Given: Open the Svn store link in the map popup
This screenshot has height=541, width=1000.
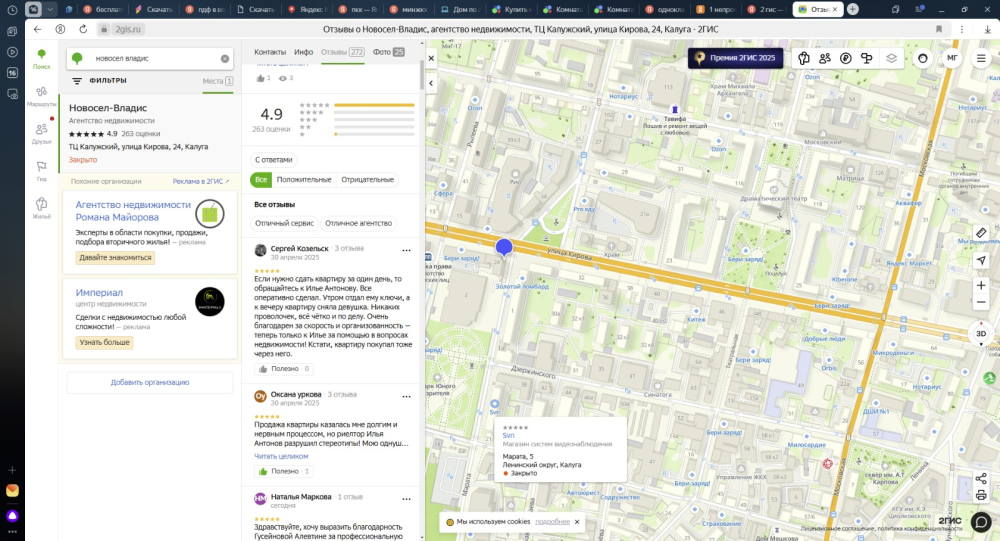Looking at the screenshot, I should click(x=508, y=435).
